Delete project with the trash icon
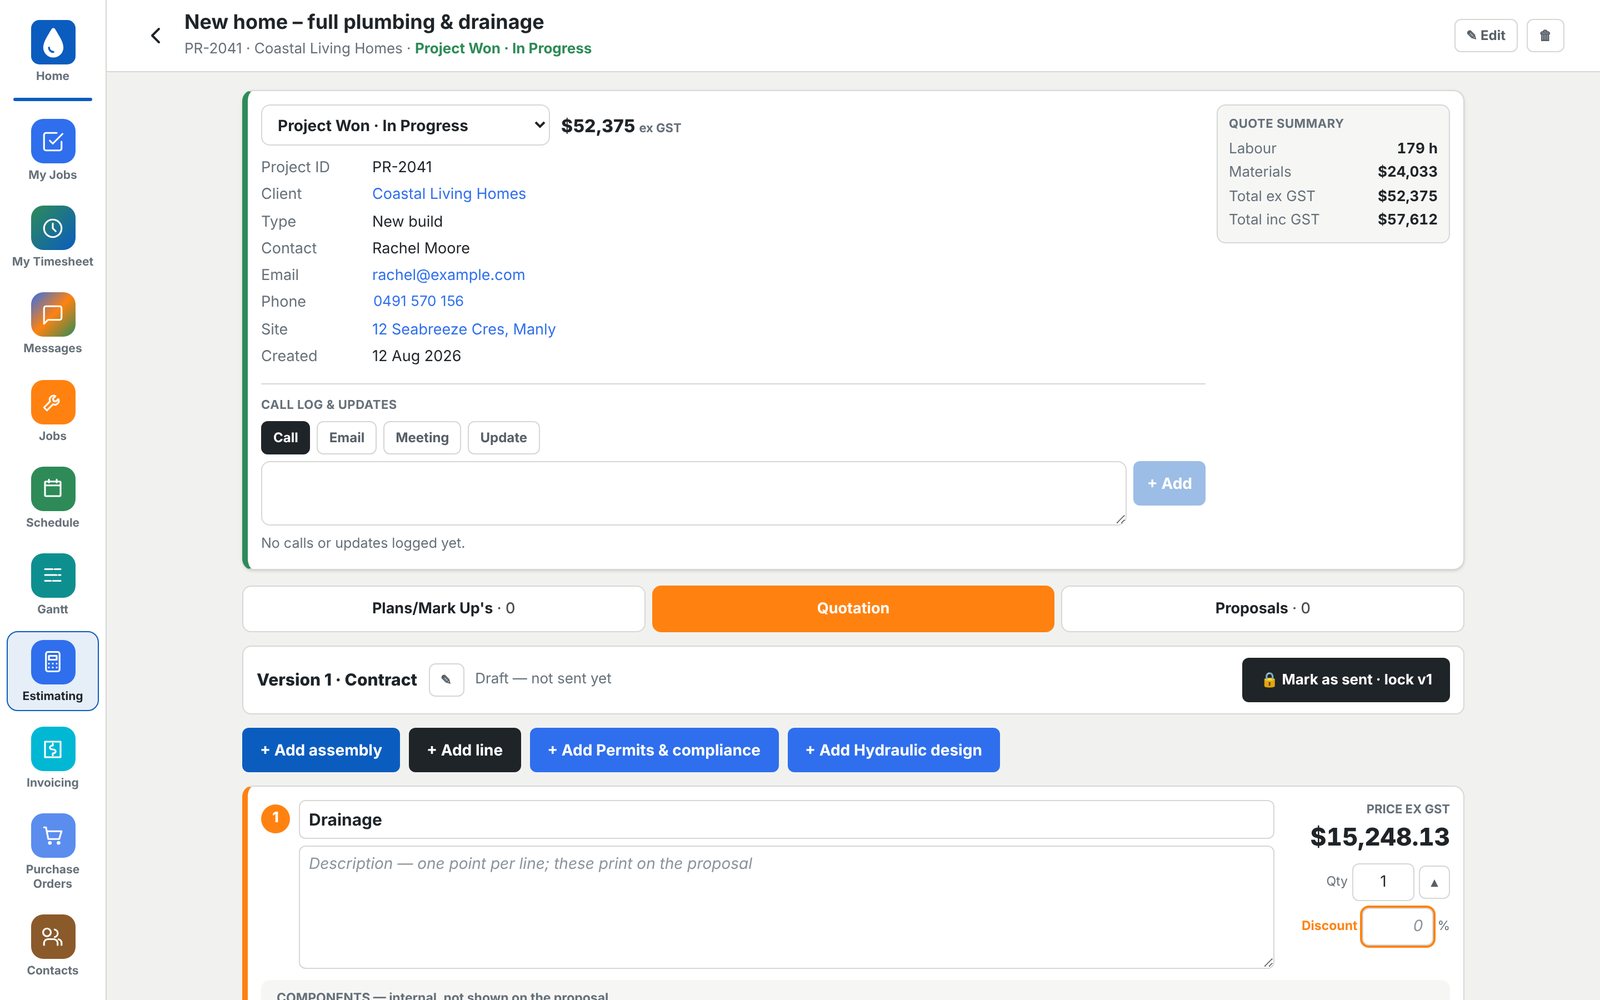This screenshot has width=1600, height=1000. [x=1545, y=35]
